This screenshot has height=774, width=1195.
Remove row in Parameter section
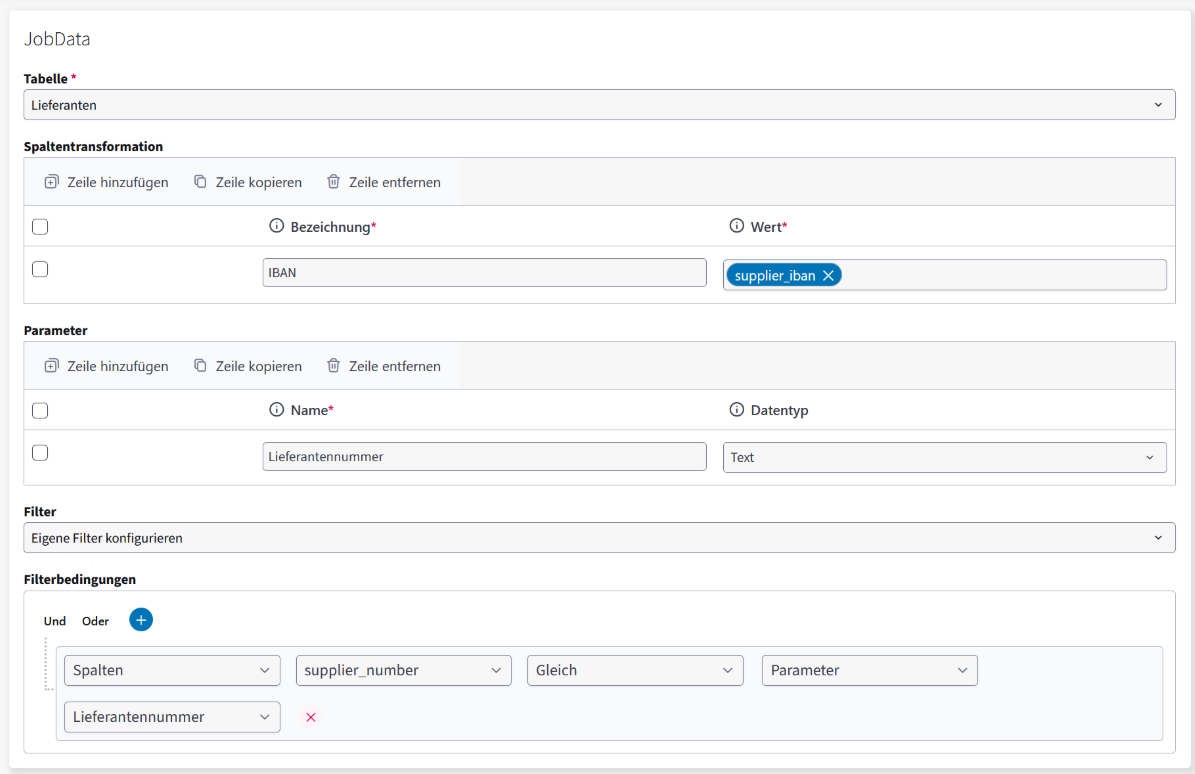pos(383,366)
